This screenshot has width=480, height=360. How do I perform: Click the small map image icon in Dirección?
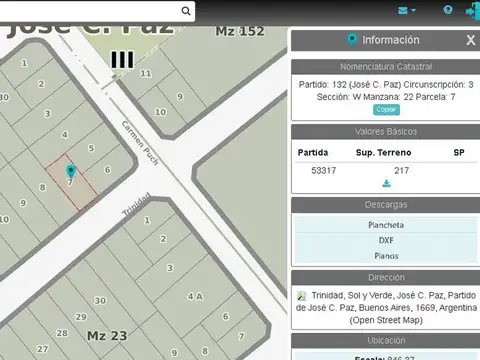click(x=301, y=296)
